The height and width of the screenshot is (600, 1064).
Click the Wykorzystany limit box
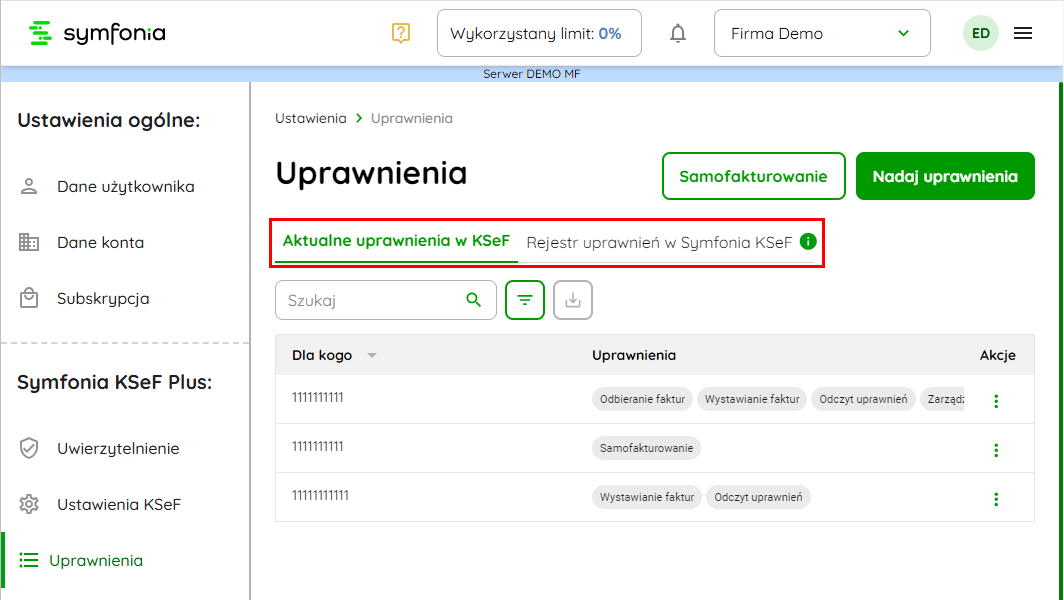(x=539, y=33)
